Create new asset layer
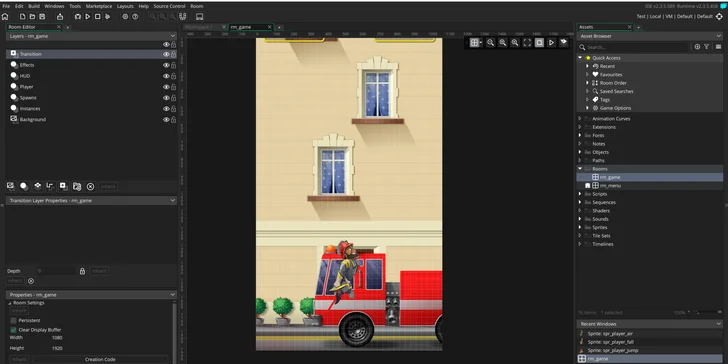The image size is (728, 364). (64, 186)
